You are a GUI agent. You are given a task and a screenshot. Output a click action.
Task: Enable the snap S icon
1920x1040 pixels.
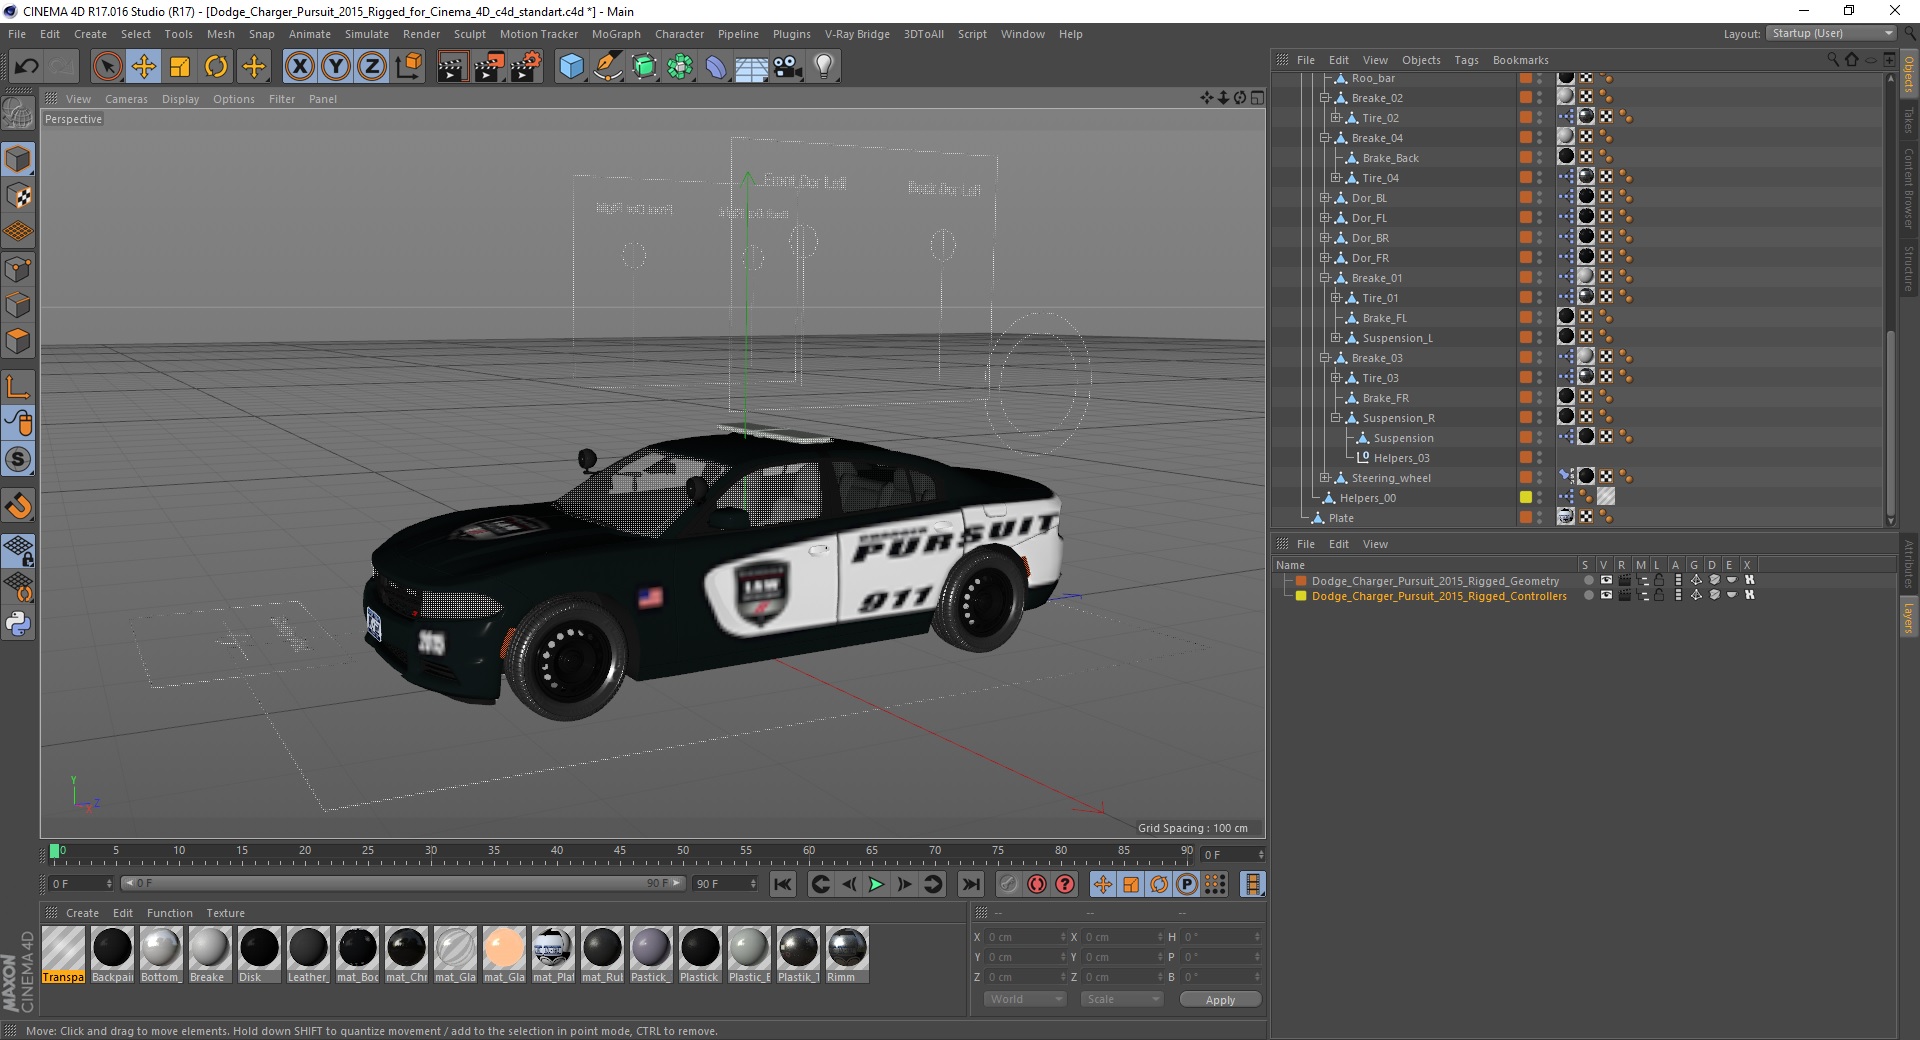[x=18, y=460]
